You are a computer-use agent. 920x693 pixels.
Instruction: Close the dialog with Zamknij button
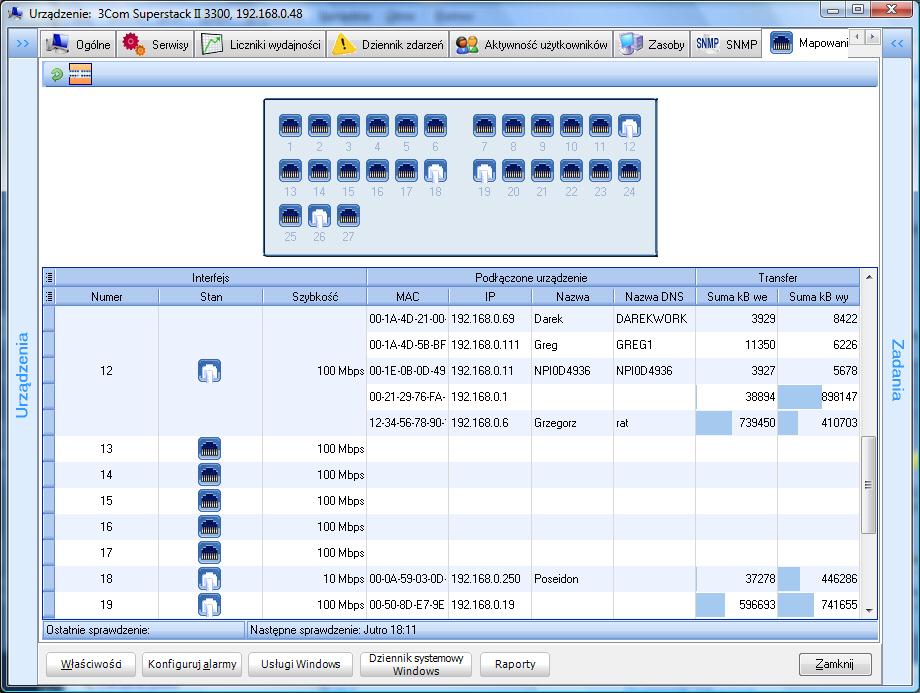pos(835,664)
